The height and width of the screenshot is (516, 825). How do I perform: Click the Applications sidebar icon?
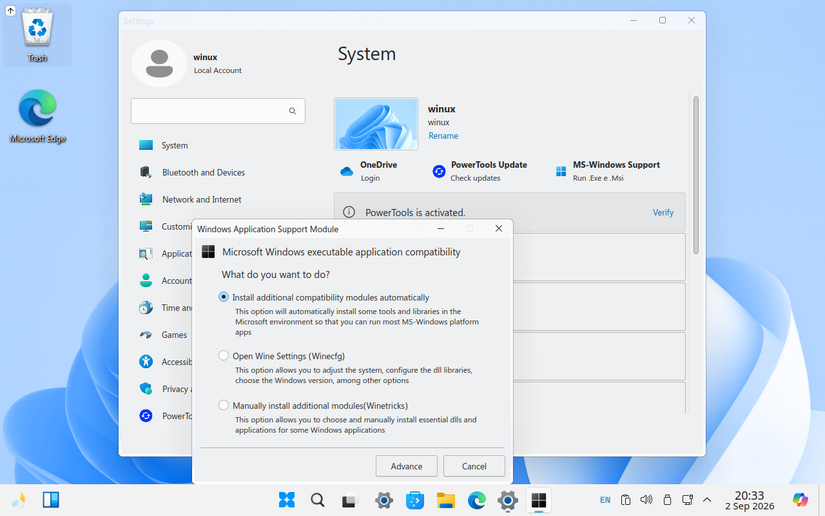coord(146,254)
